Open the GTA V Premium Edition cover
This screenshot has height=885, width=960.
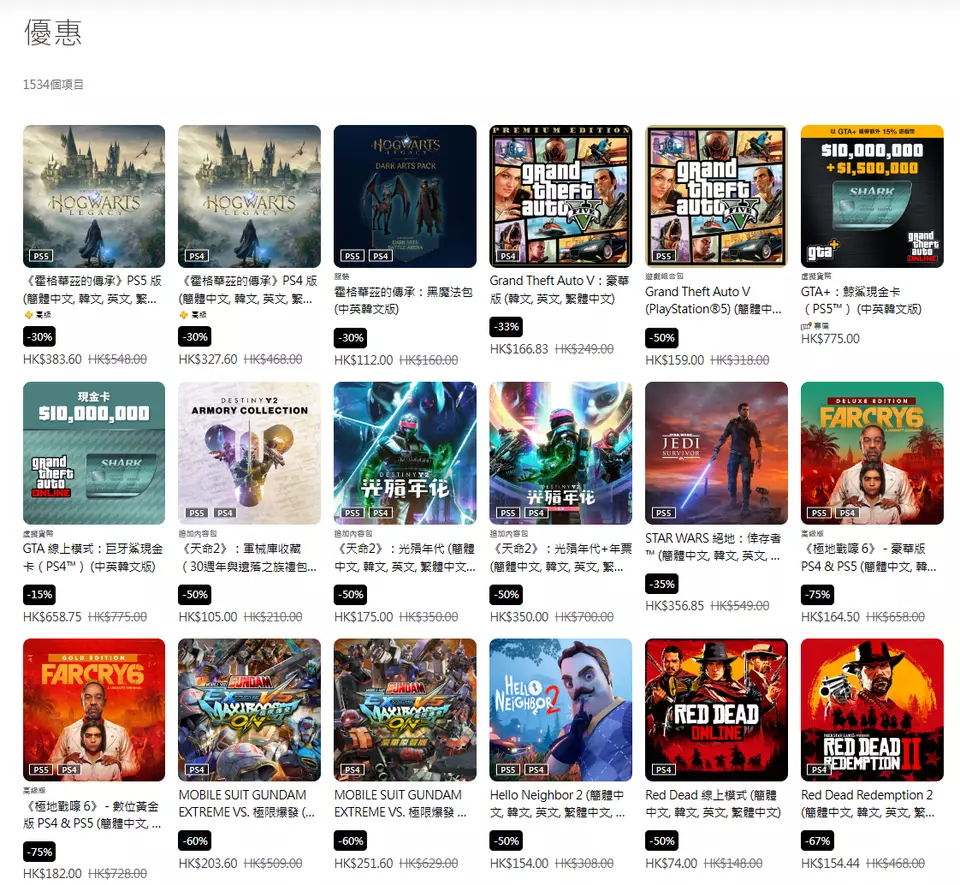561,196
